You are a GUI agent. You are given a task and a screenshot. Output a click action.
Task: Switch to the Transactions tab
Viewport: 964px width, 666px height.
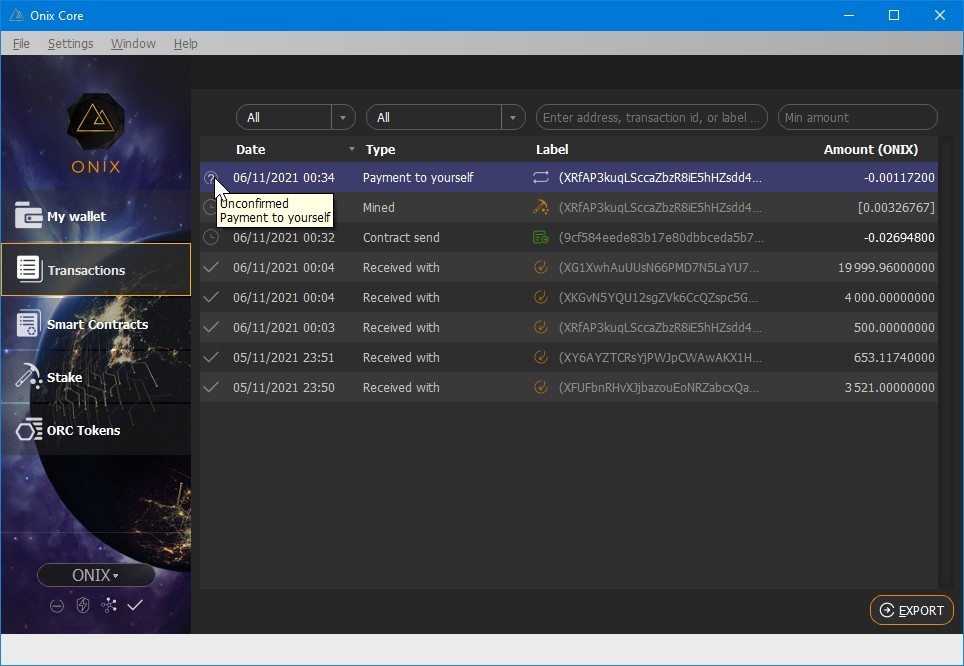[x=96, y=270]
